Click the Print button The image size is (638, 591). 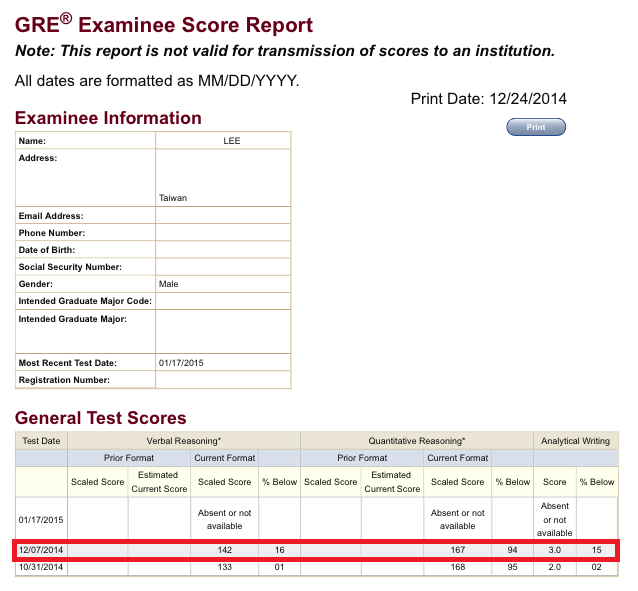536,127
